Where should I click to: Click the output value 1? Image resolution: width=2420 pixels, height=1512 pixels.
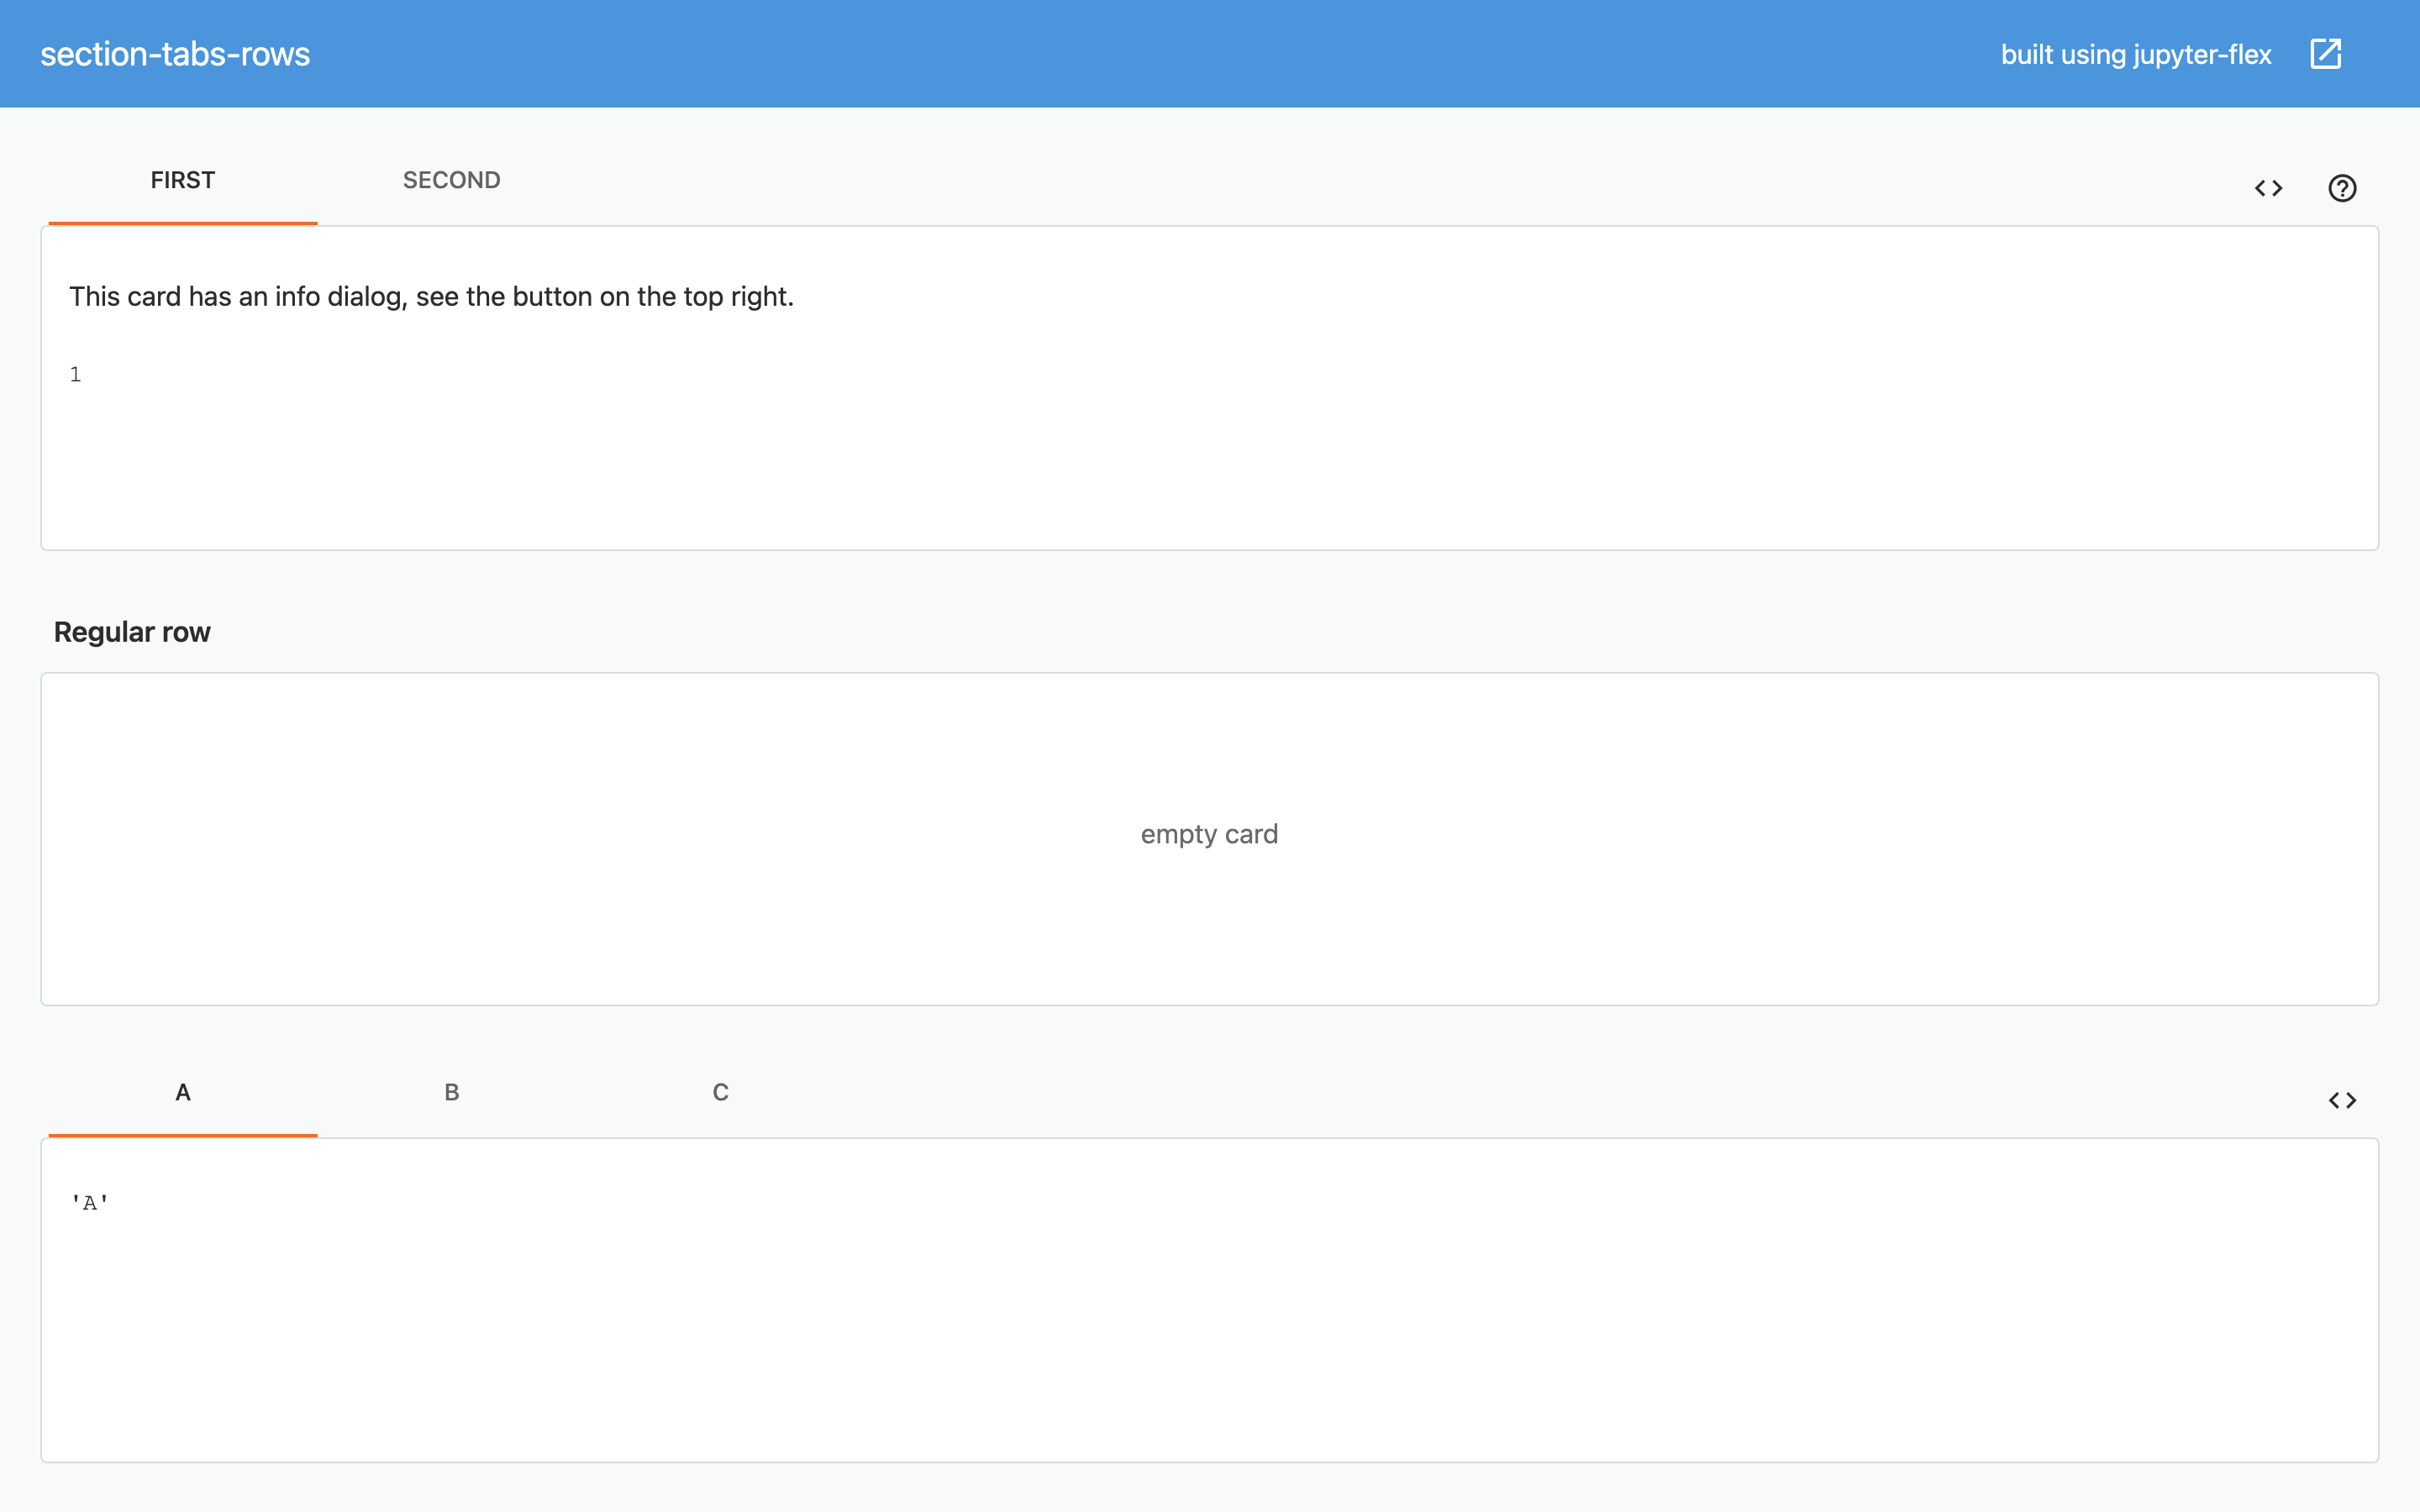pos(75,375)
